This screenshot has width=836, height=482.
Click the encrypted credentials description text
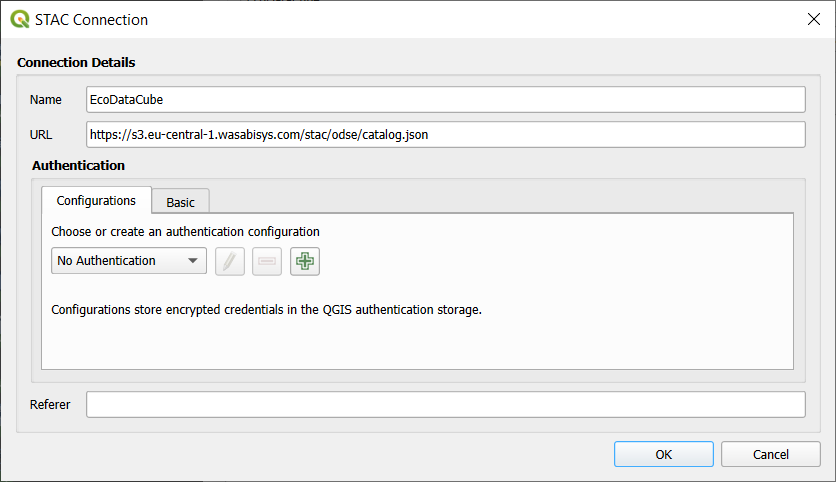[267, 310]
